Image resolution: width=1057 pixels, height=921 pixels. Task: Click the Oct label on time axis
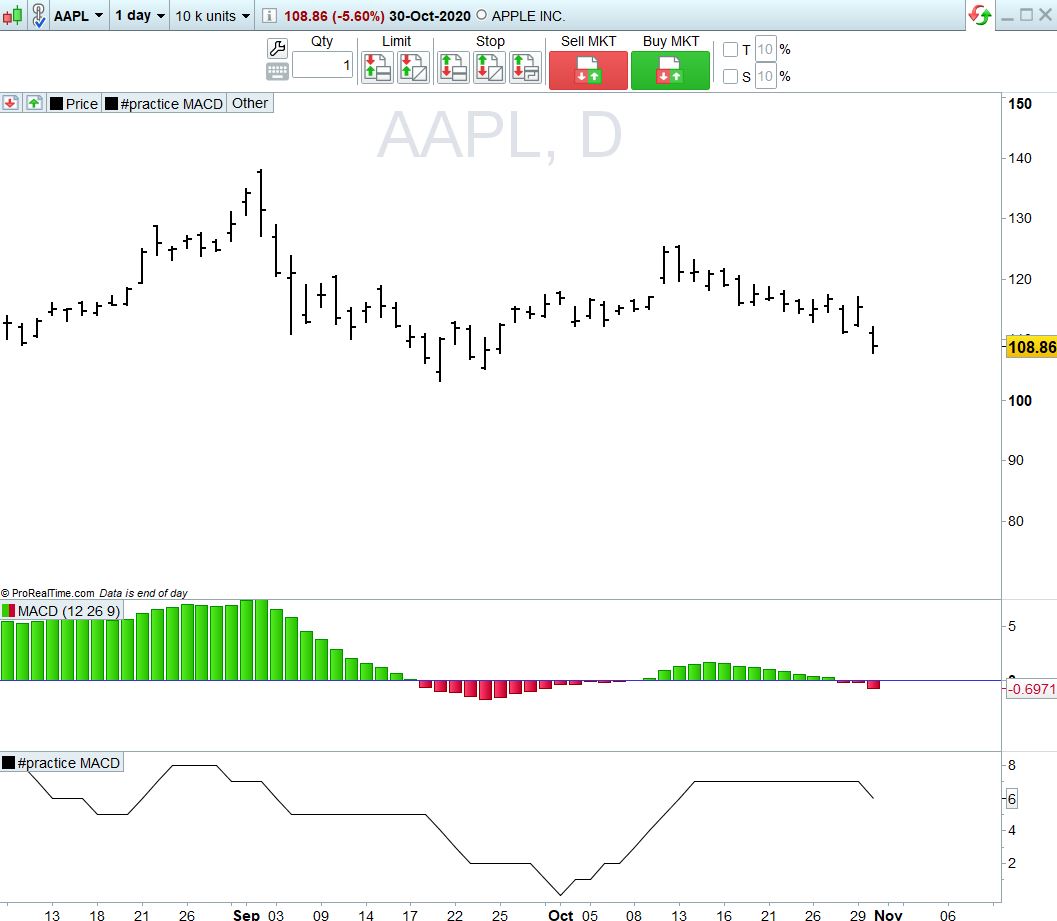[x=561, y=914]
